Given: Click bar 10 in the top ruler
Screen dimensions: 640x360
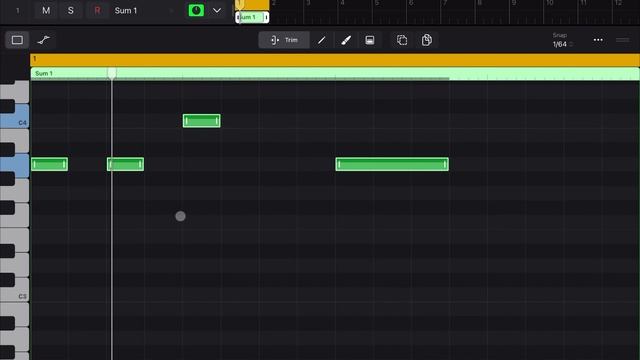Looking at the screenshot, I should (x=549, y=4).
